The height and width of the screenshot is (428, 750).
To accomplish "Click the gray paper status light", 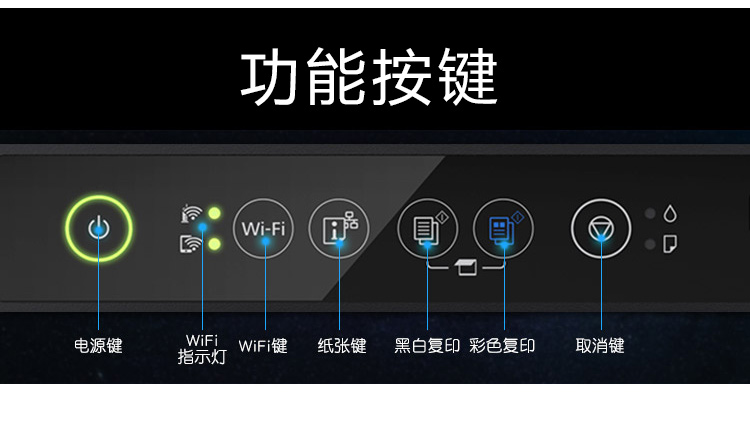I will coord(650,244).
